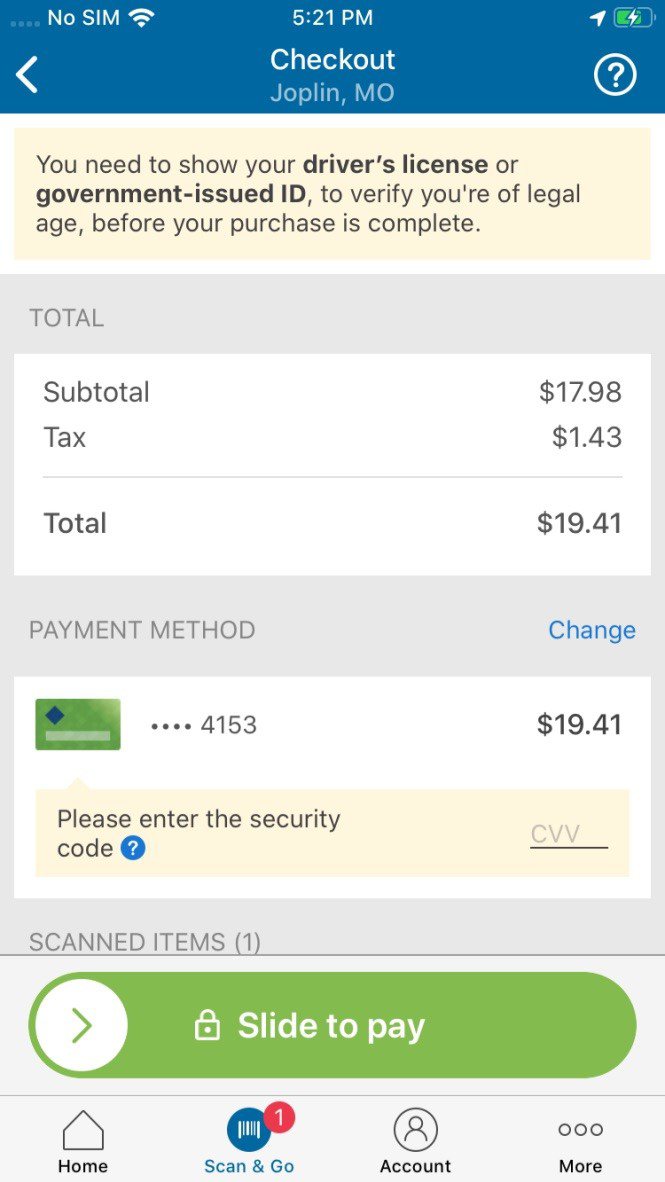The height and width of the screenshot is (1182, 665).
Task: Switch to the Home tab
Action: [x=82, y=1140]
